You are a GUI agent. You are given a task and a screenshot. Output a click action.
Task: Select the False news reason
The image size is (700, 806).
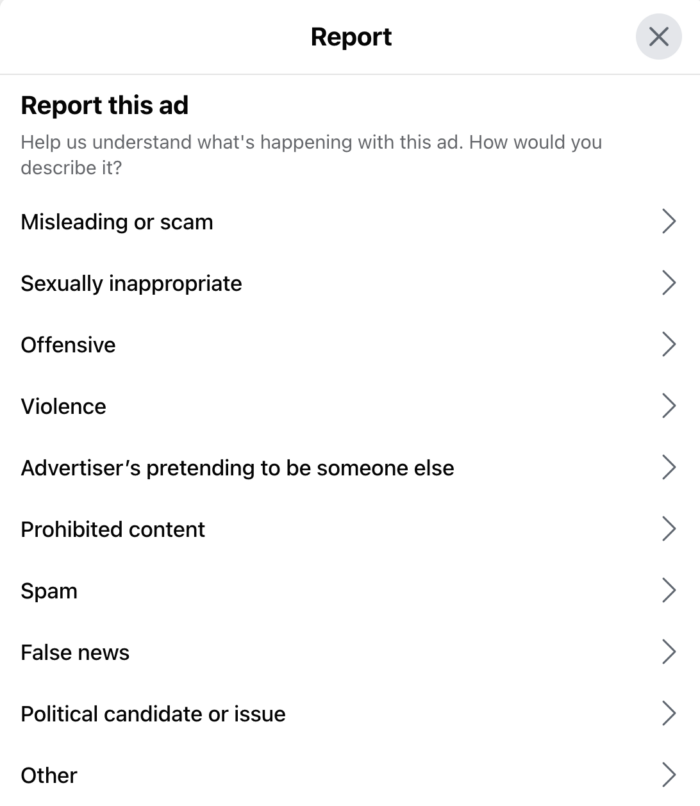tap(75, 652)
